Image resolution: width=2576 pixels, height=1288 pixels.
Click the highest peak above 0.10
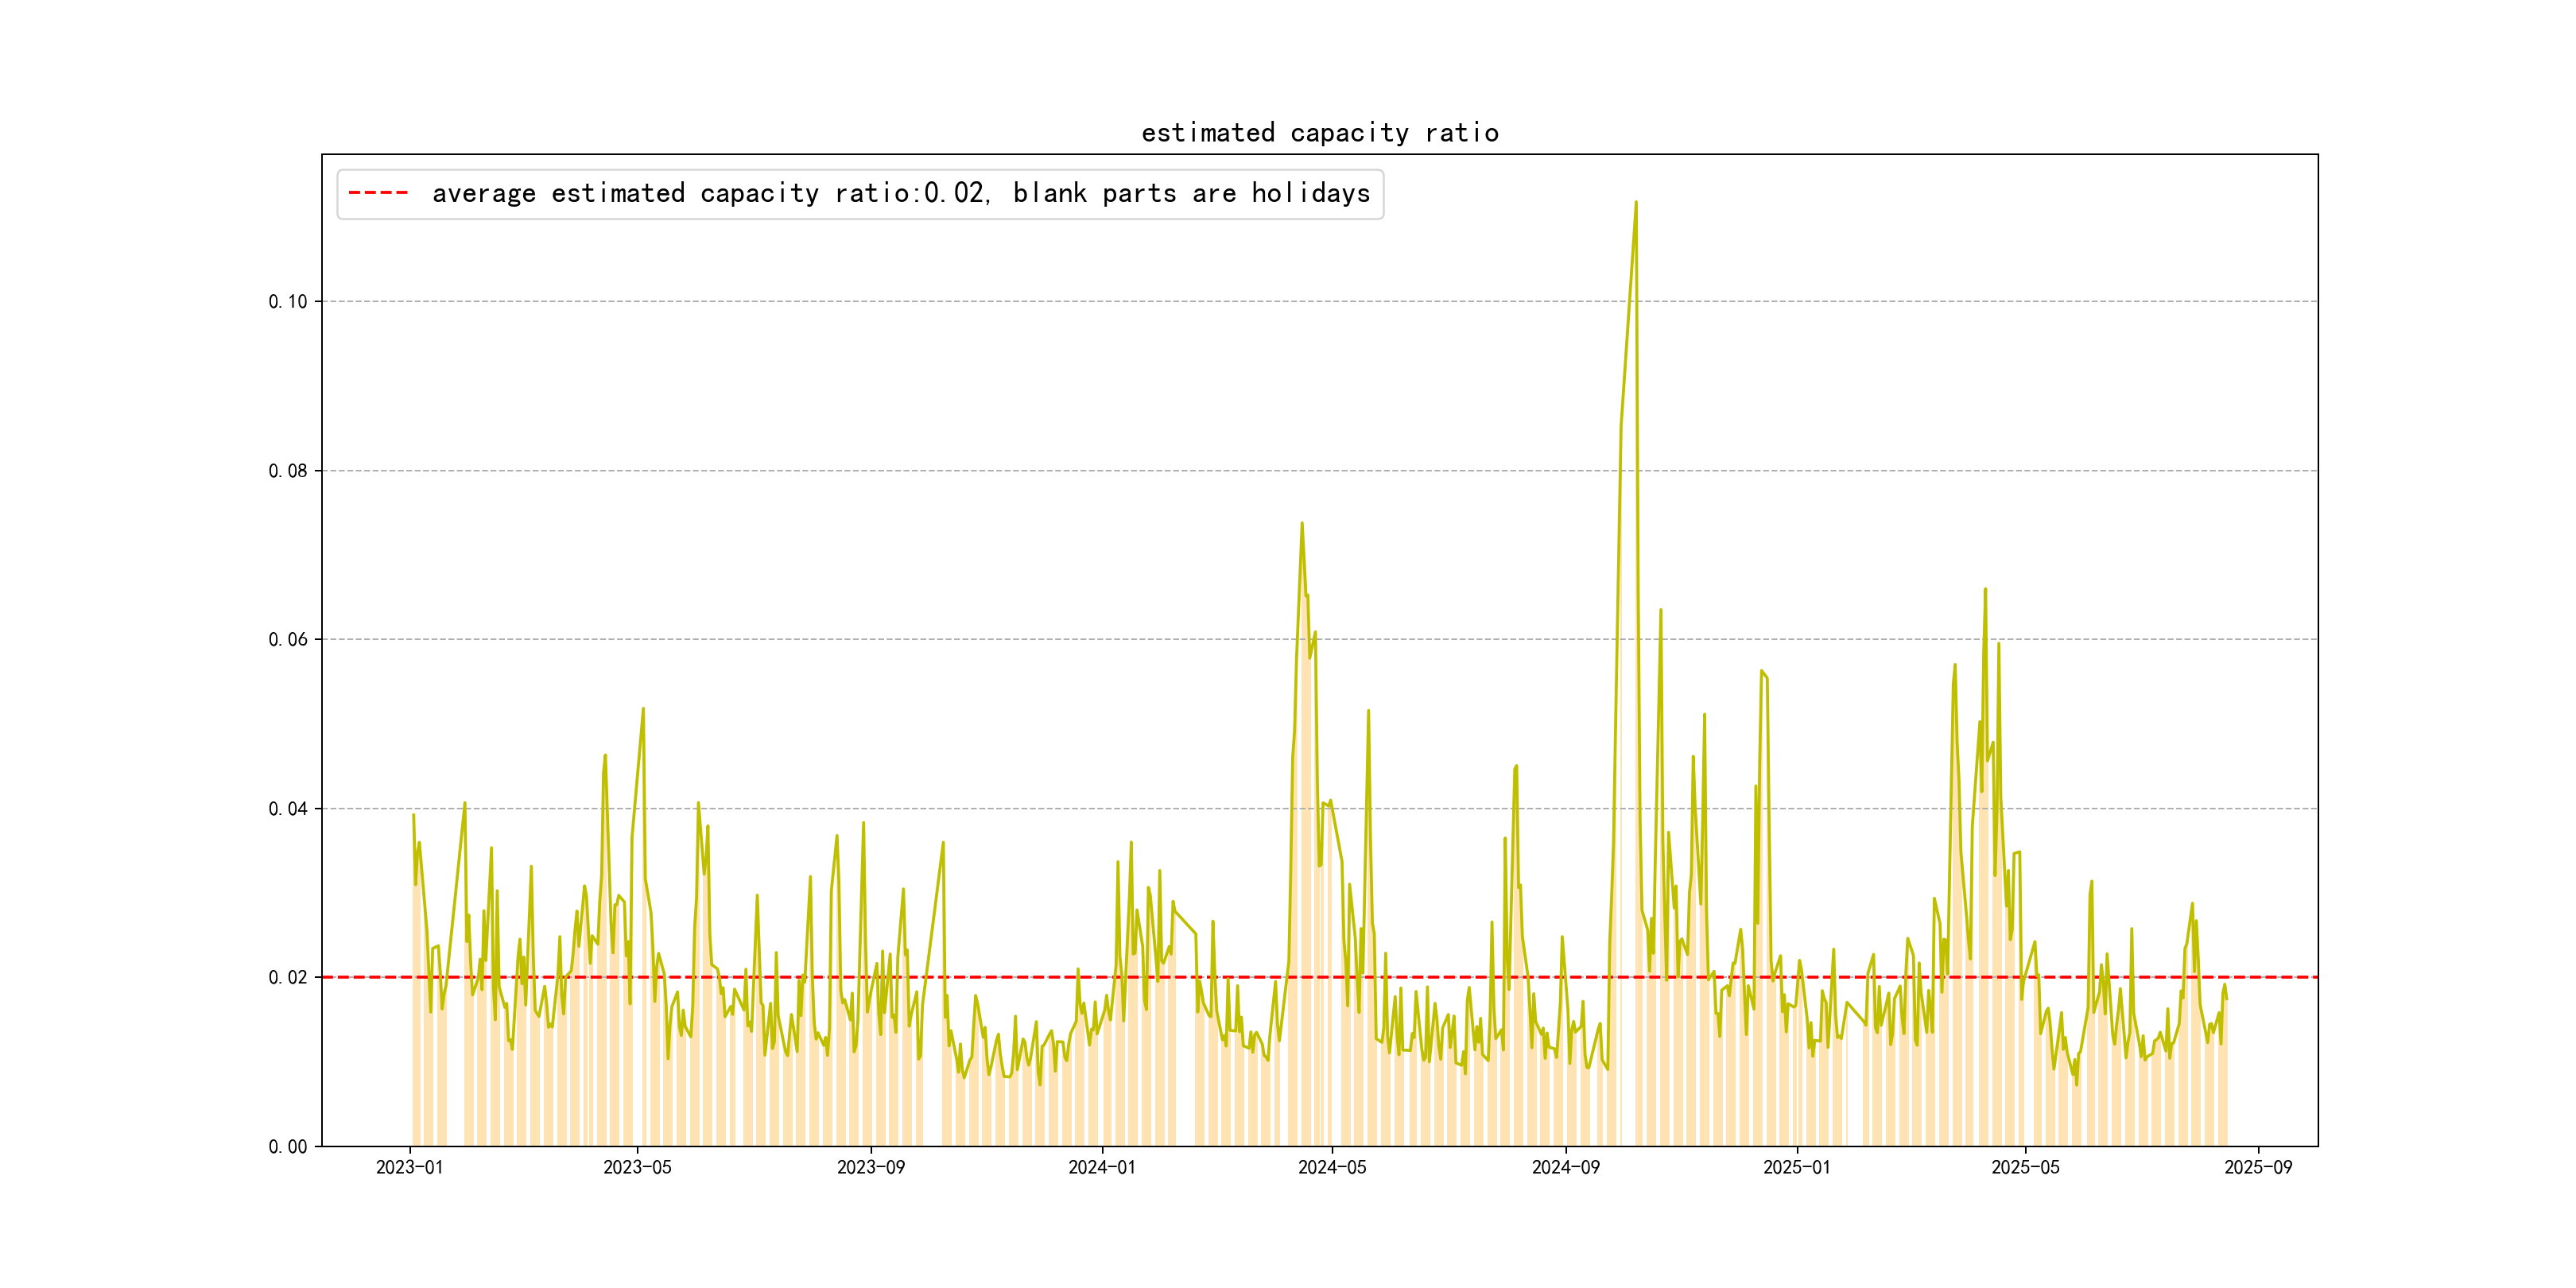point(1636,203)
